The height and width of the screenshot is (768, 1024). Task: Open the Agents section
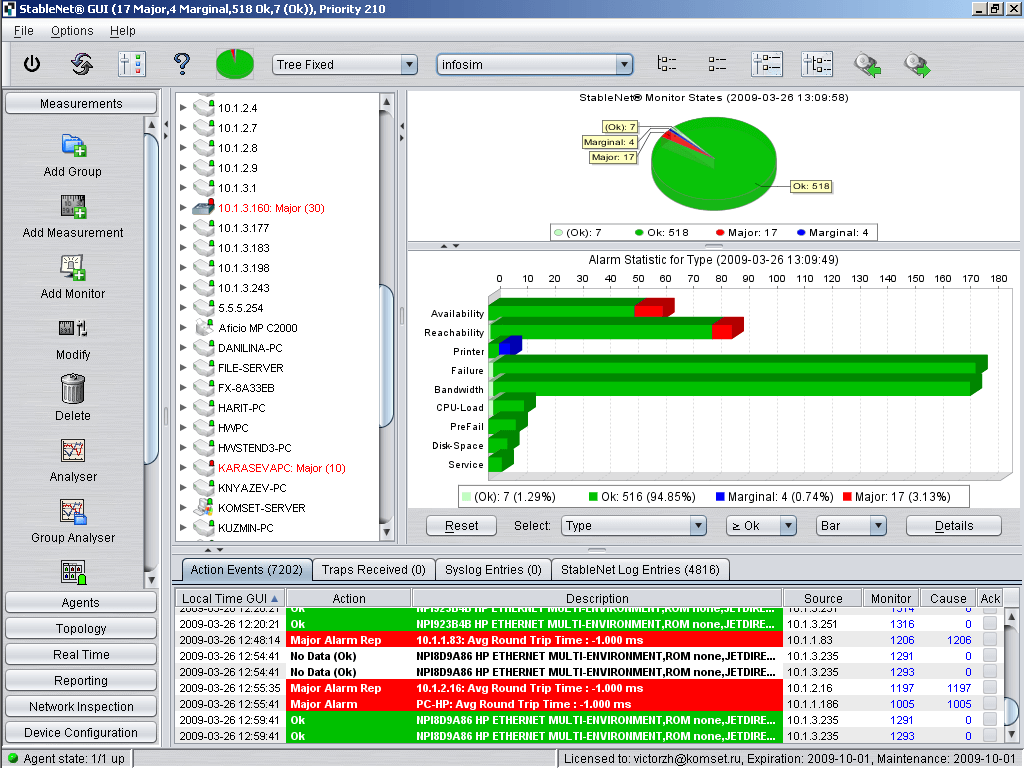point(81,602)
